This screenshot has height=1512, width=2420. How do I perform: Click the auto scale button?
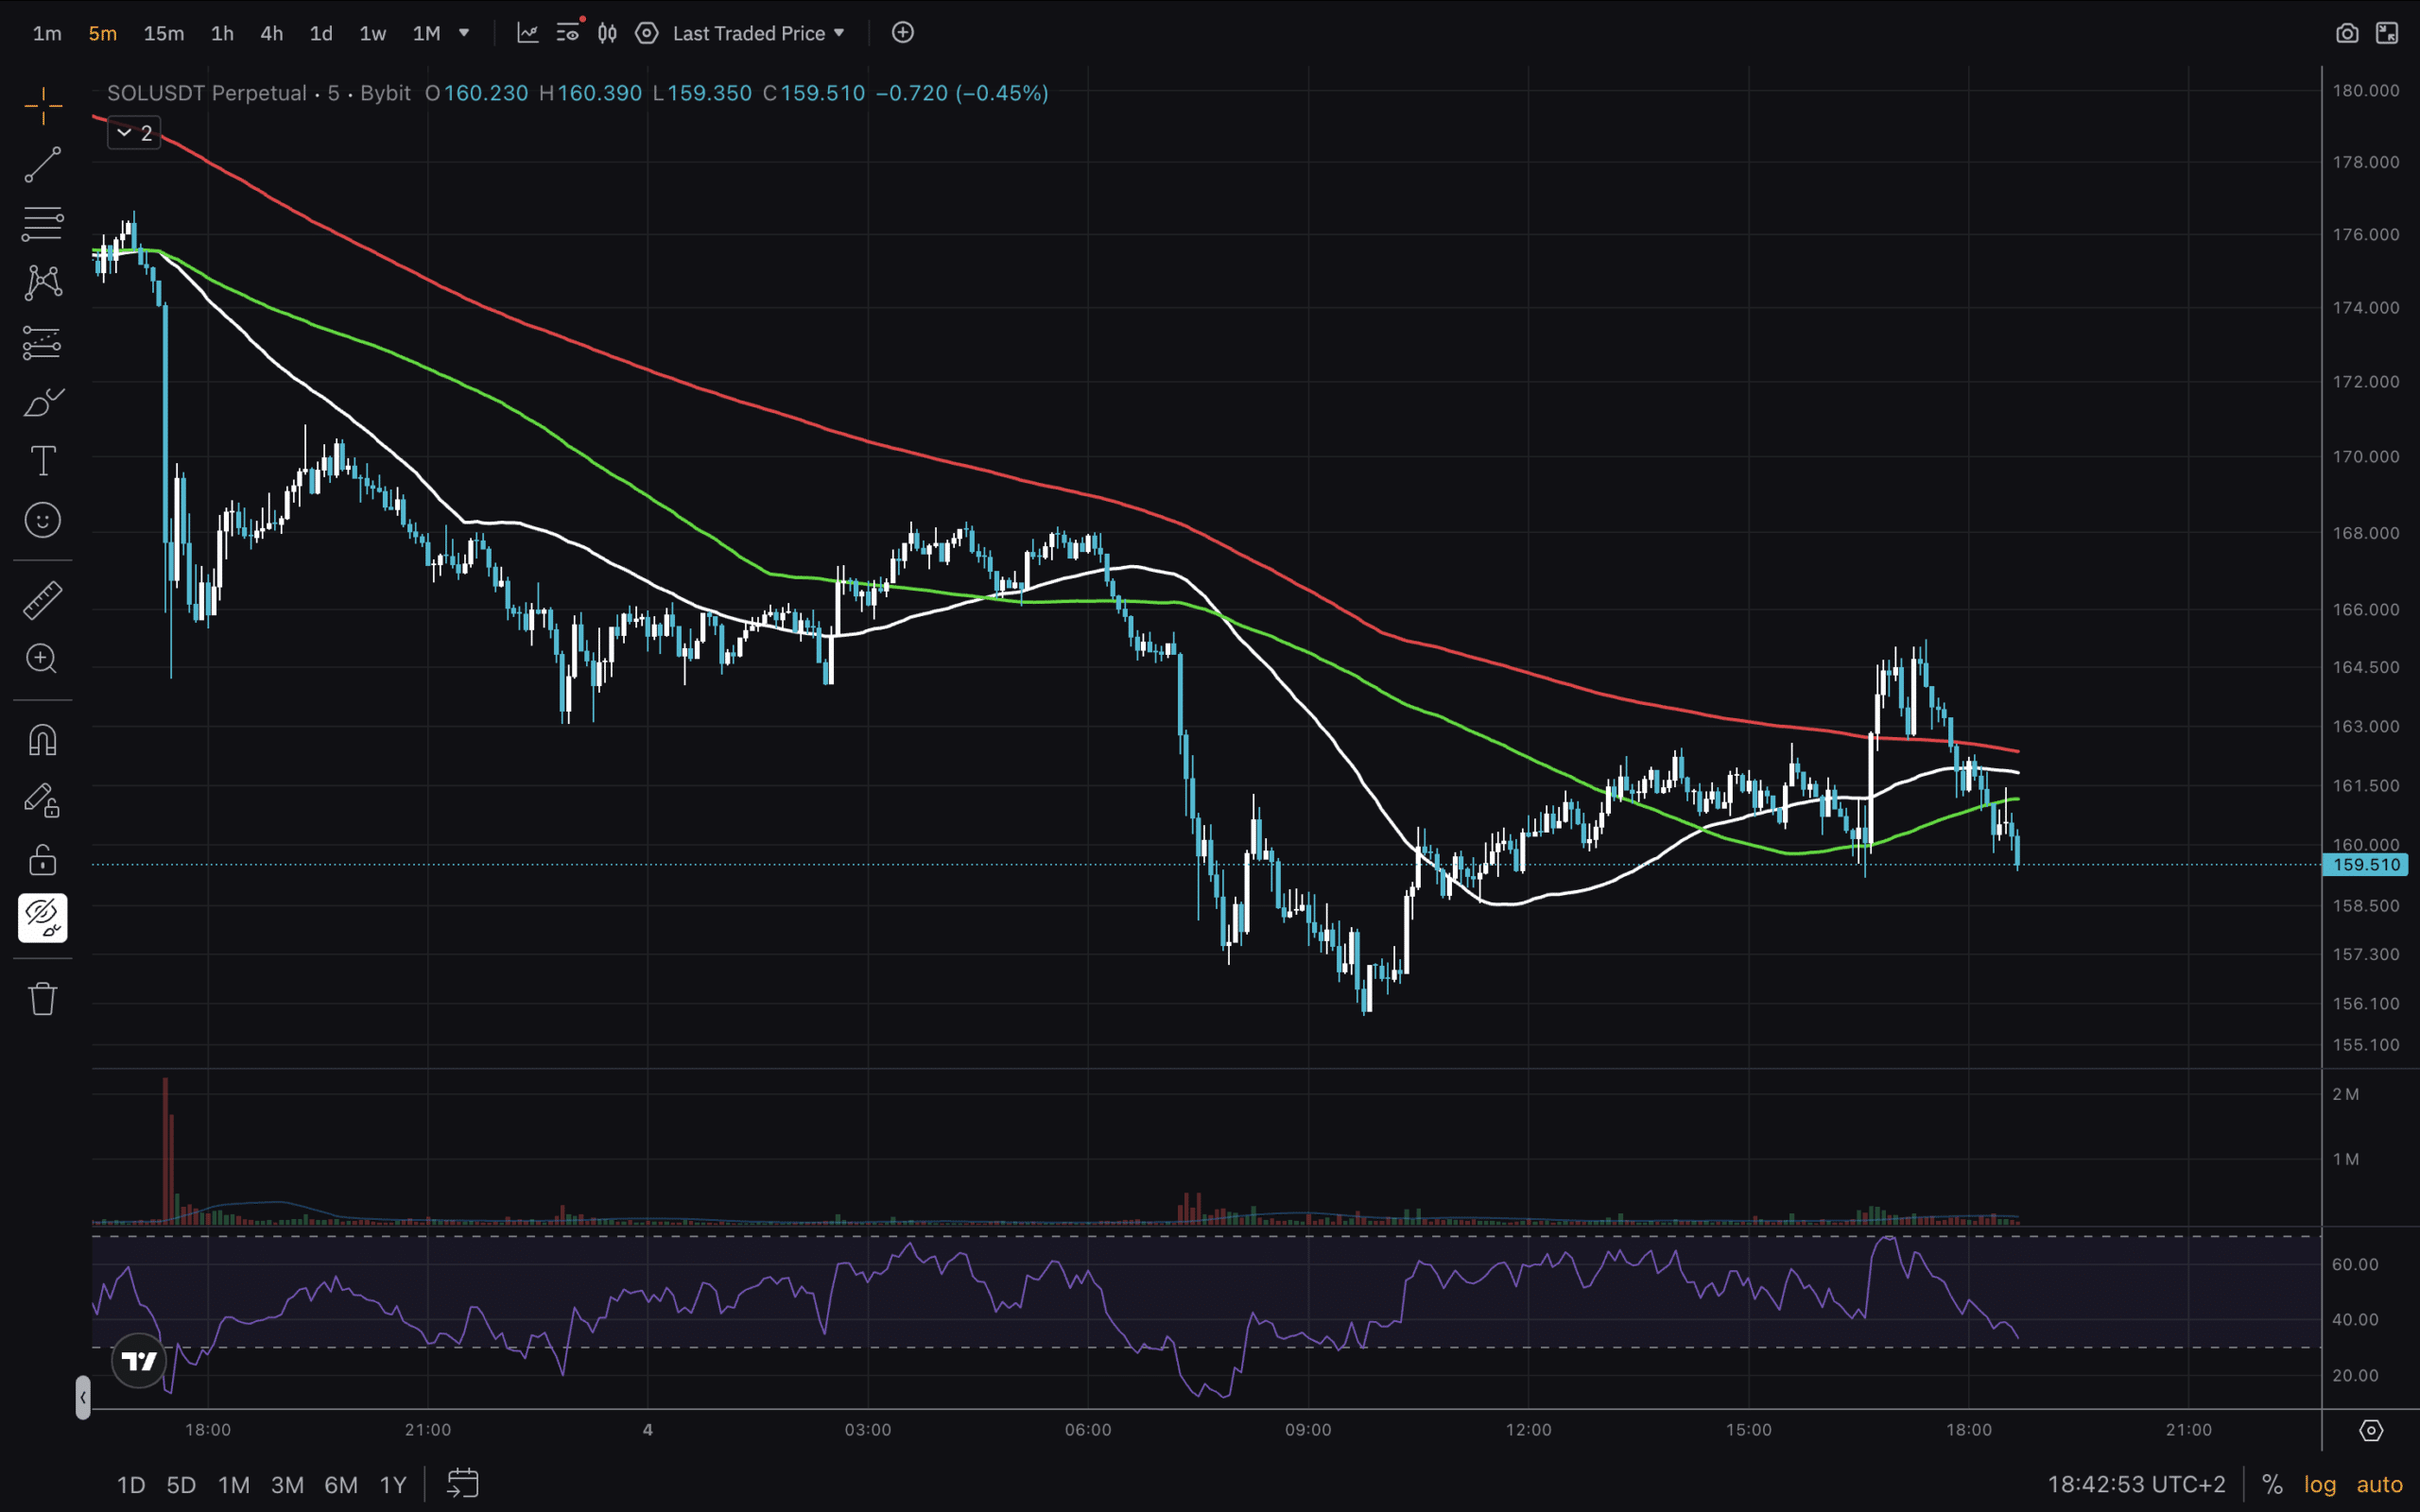(2379, 1484)
